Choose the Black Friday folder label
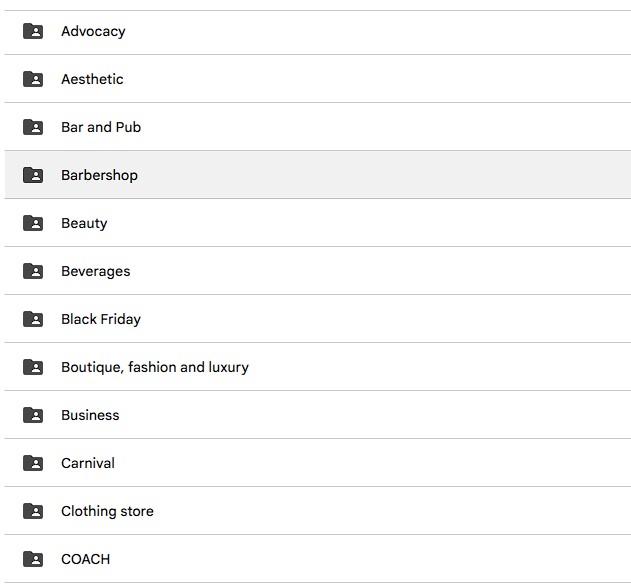The height and width of the screenshot is (587, 631). point(101,319)
